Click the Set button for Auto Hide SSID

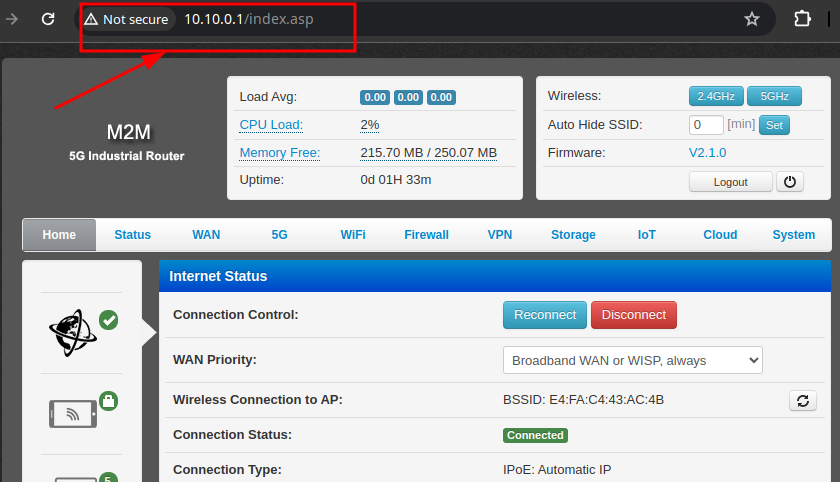pyautogui.click(x=774, y=125)
